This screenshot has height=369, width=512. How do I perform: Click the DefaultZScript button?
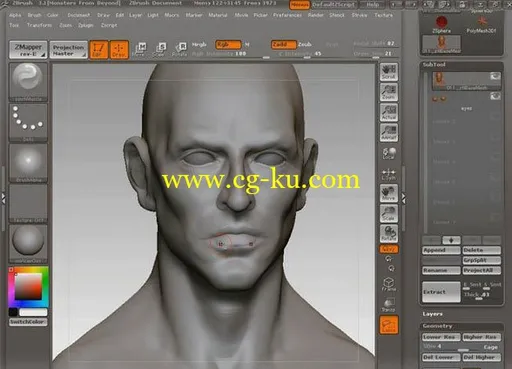334,5
